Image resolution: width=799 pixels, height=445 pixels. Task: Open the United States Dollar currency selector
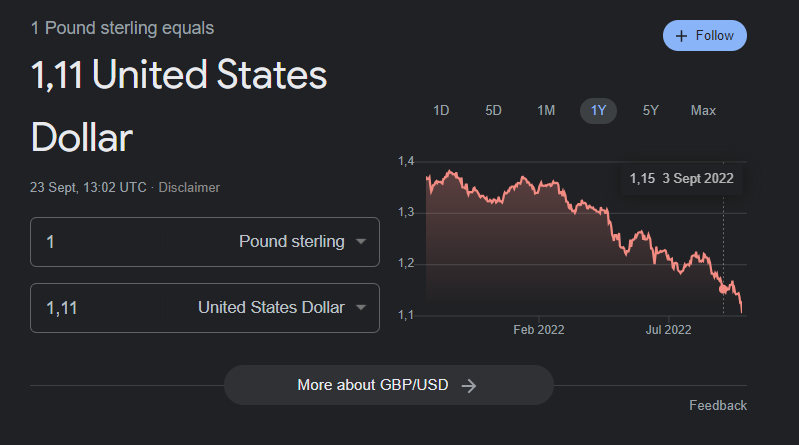pyautogui.click(x=271, y=307)
